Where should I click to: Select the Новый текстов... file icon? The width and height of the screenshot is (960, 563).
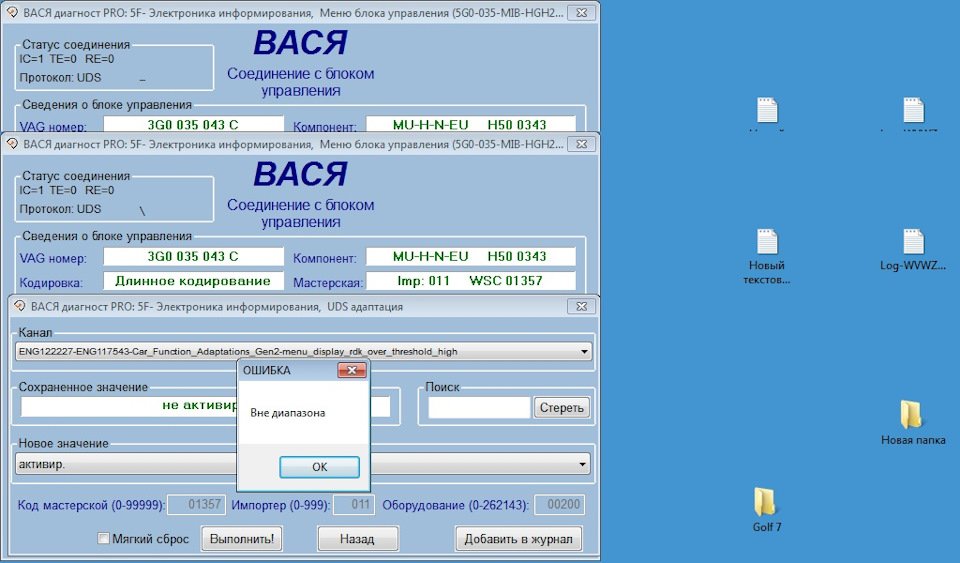[767, 242]
